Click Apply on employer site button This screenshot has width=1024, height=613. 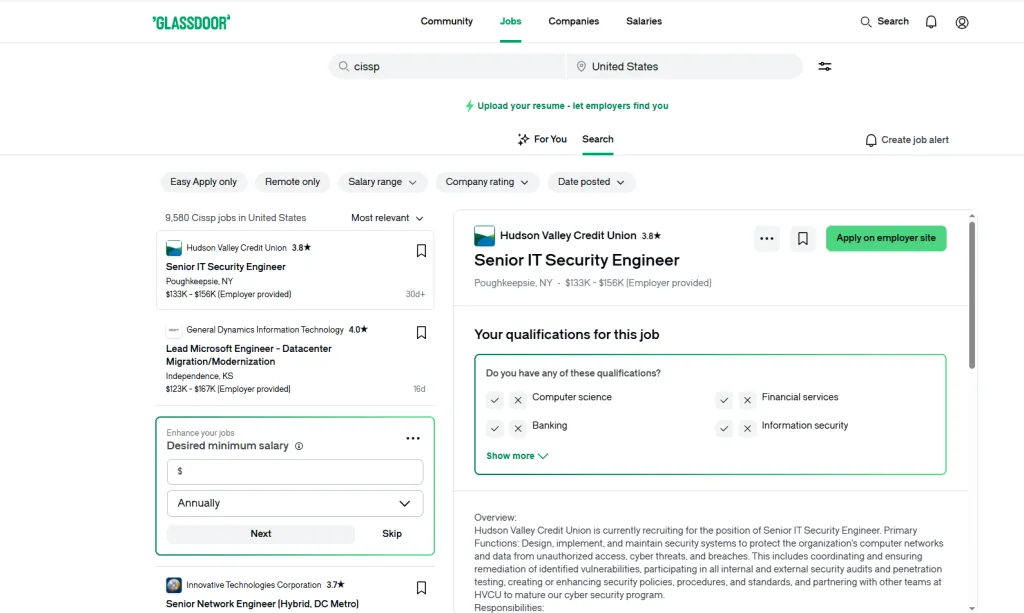point(886,238)
